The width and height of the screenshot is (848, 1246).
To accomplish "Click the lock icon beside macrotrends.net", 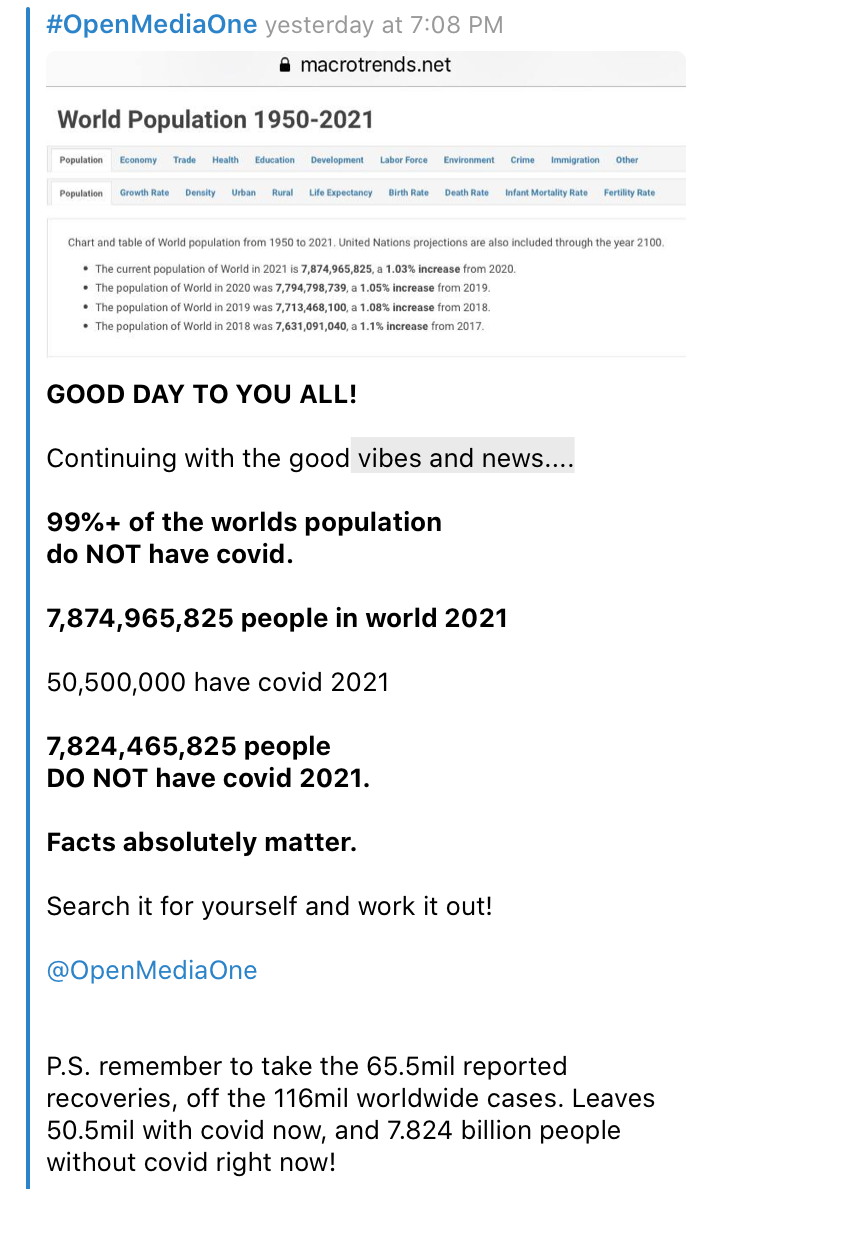I will coord(285,66).
